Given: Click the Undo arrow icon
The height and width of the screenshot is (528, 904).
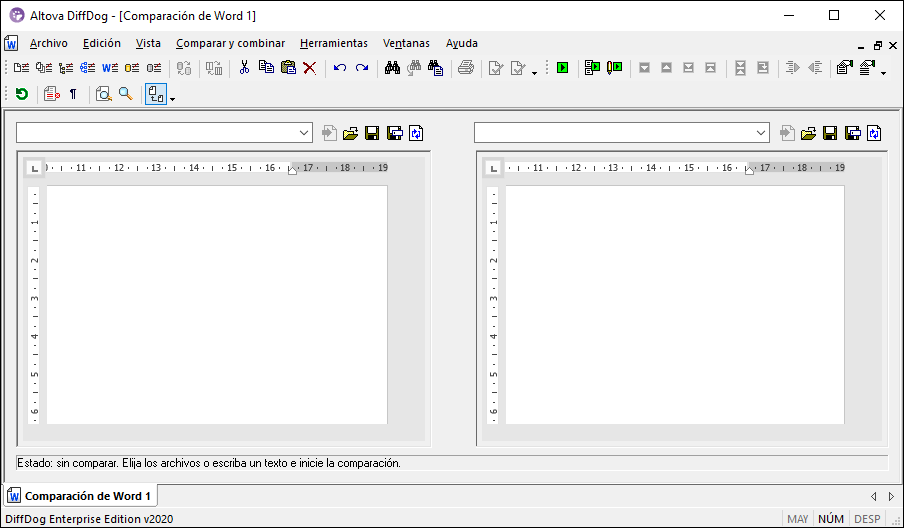Looking at the screenshot, I should point(340,68).
